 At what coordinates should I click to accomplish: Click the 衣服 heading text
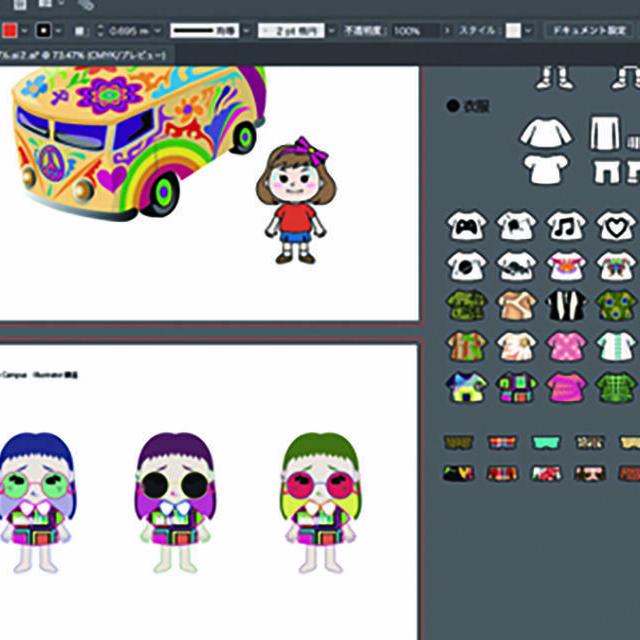476,106
